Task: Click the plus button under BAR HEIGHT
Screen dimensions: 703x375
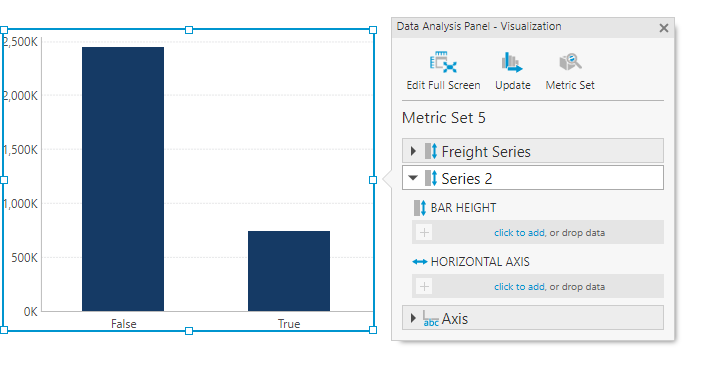Action: click(424, 232)
